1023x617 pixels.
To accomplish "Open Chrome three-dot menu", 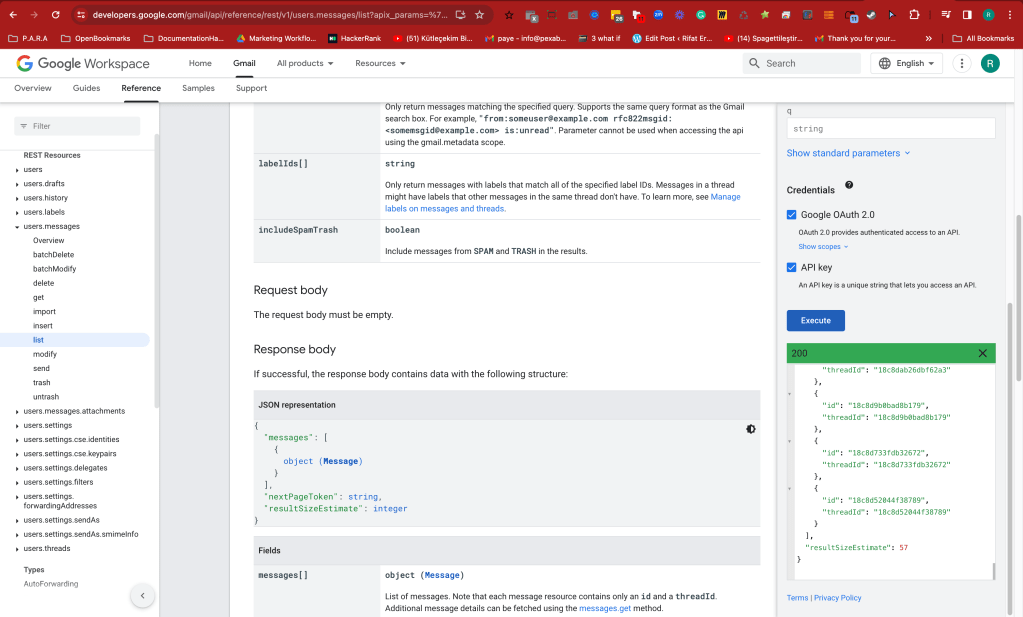I will pyautogui.click(x=1010, y=14).
